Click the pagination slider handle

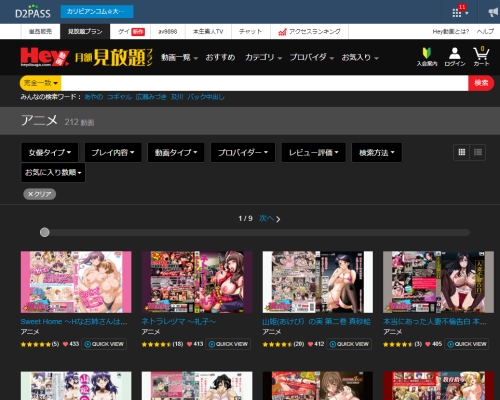pyautogui.click(x=45, y=232)
